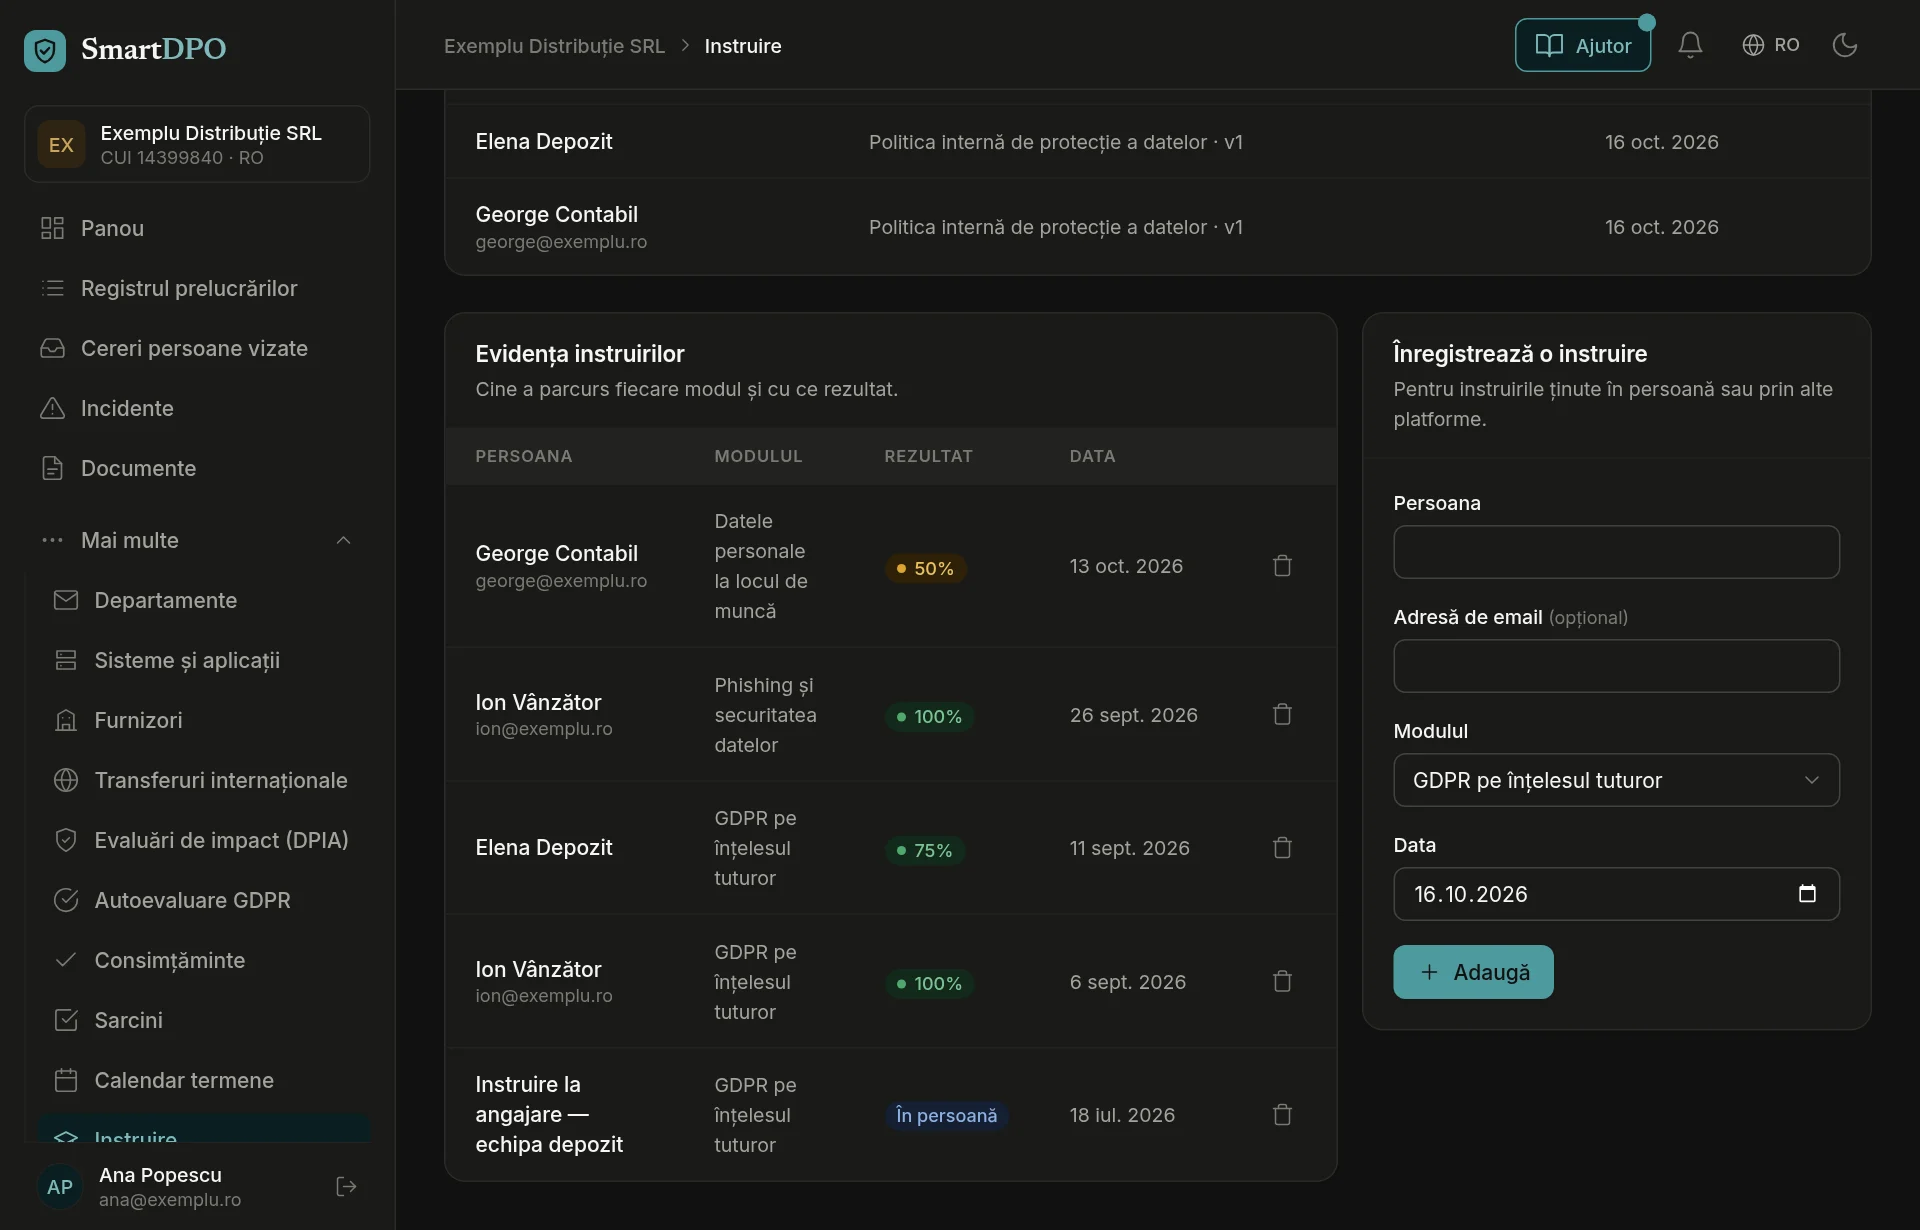Collapse the Mai multe section

197,540
